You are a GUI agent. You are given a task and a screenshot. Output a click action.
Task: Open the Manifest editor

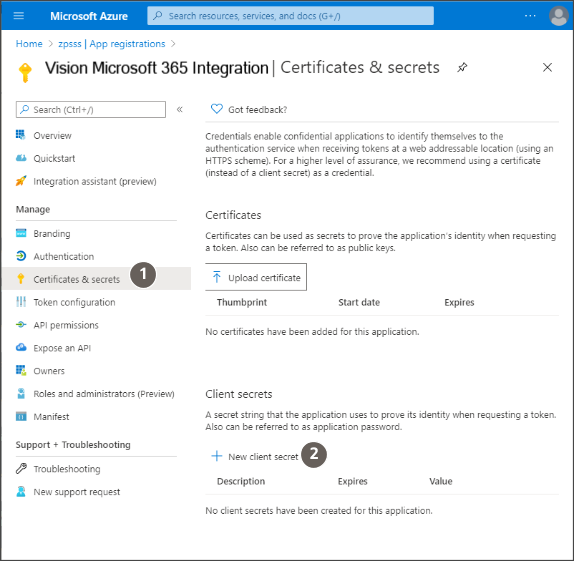pyautogui.click(x=51, y=417)
